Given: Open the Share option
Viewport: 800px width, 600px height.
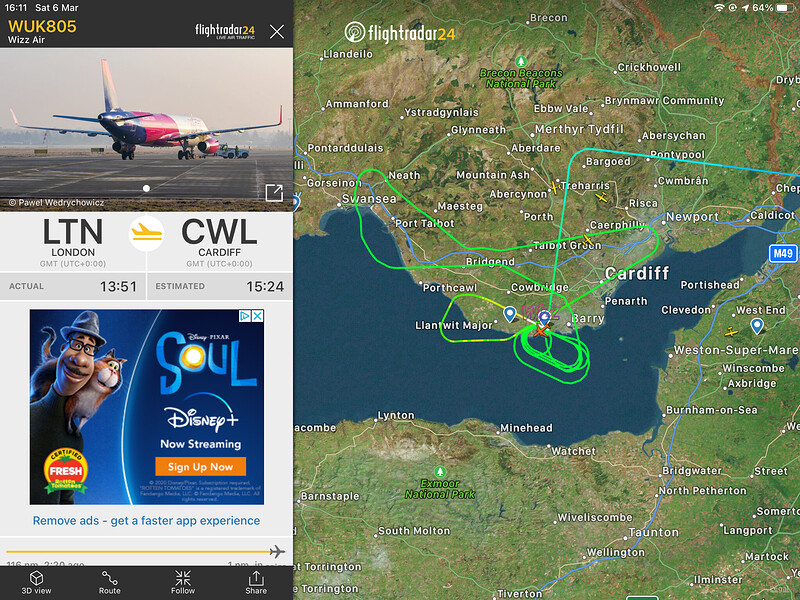Looking at the screenshot, I should tap(256, 583).
